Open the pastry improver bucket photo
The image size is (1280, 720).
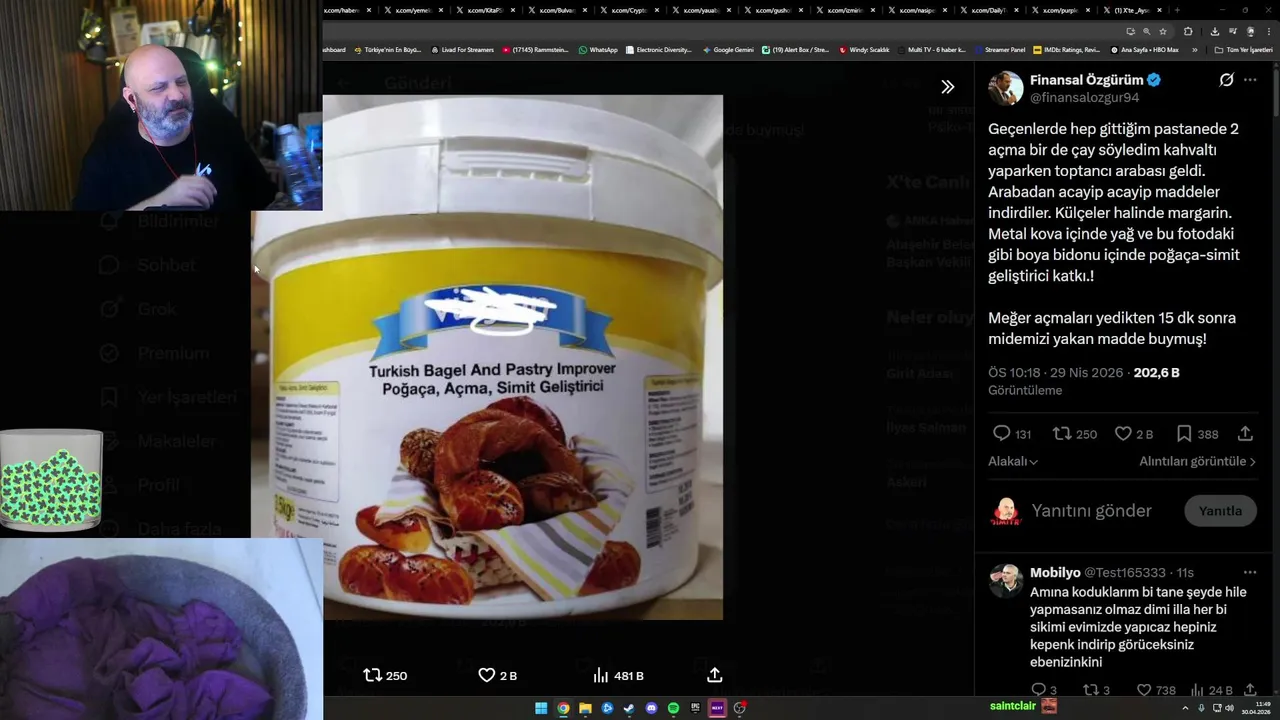click(x=487, y=357)
